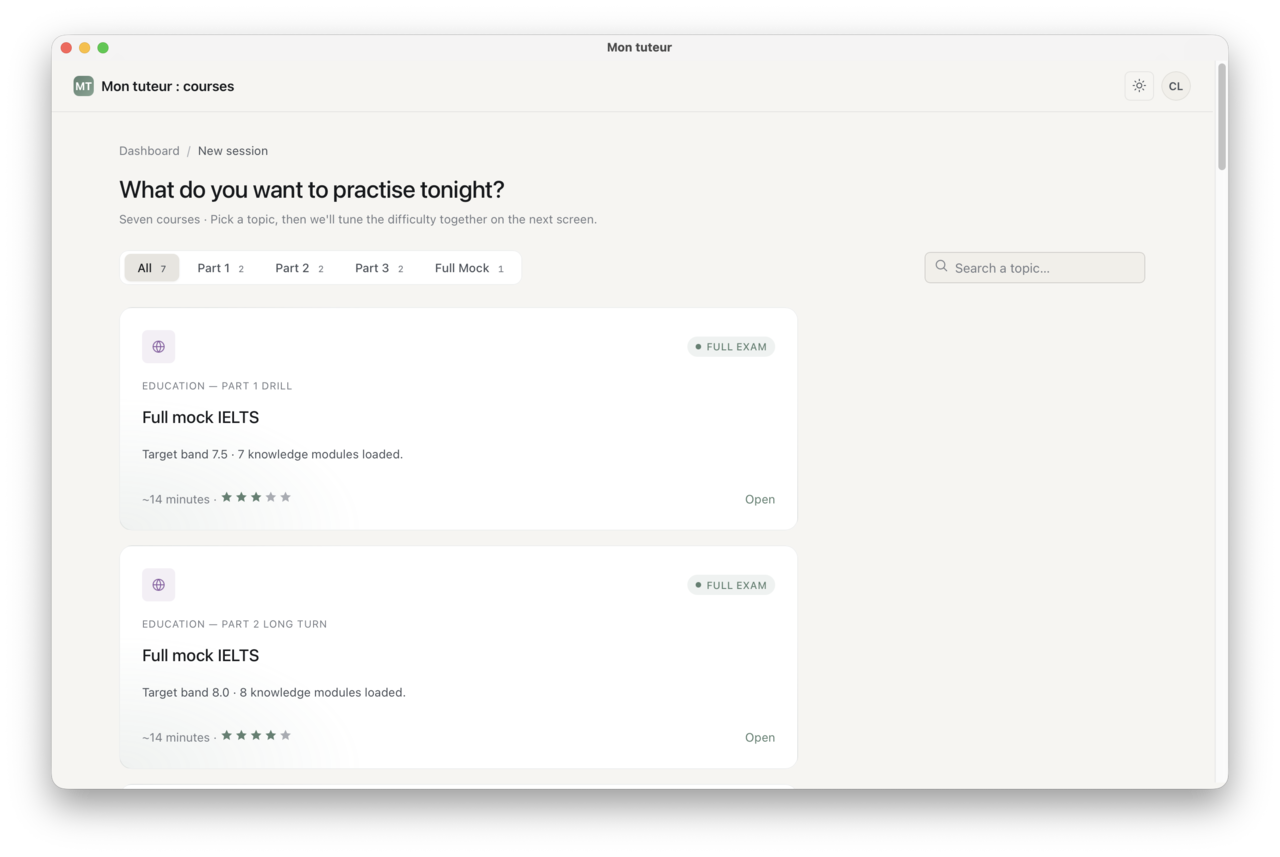The height and width of the screenshot is (857, 1280).
Task: Click the star rating on second card
Action: tap(256, 735)
